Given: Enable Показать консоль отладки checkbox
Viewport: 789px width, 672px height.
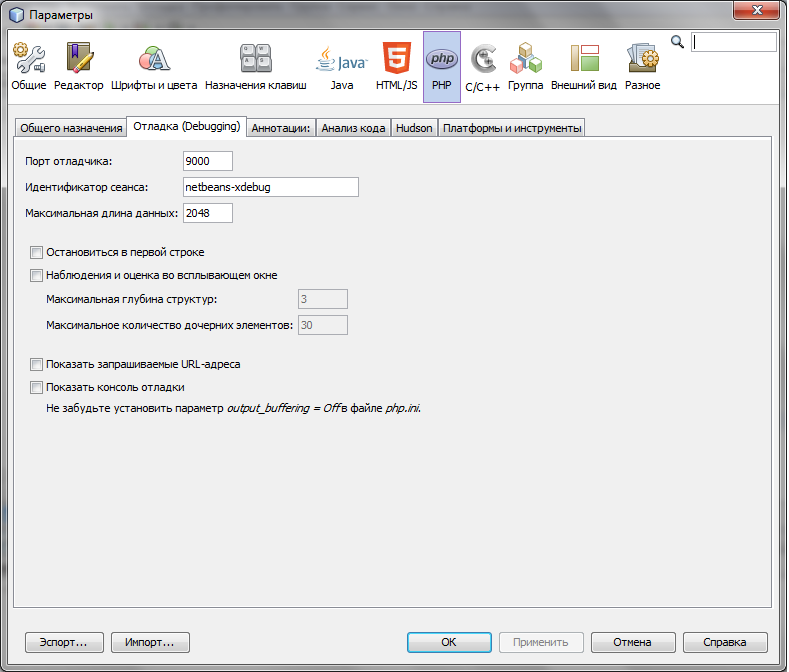Looking at the screenshot, I should pyautogui.click(x=37, y=387).
